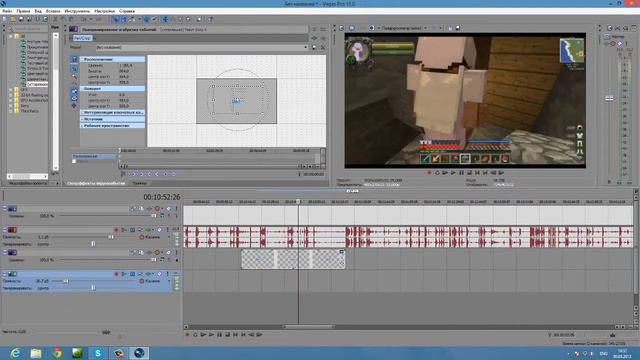640x360 pixels.
Task: Solo the red audio track
Action: (167, 230)
